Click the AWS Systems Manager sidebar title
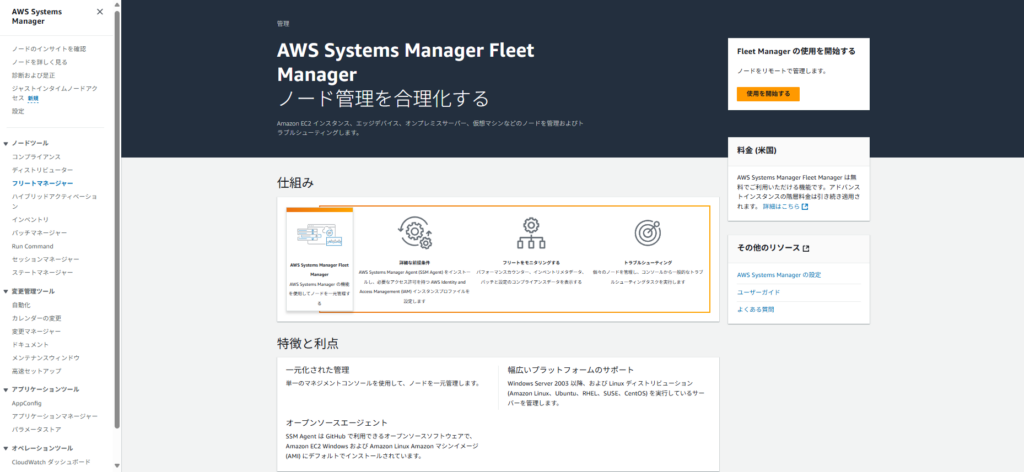1024x472 pixels. (x=37, y=16)
